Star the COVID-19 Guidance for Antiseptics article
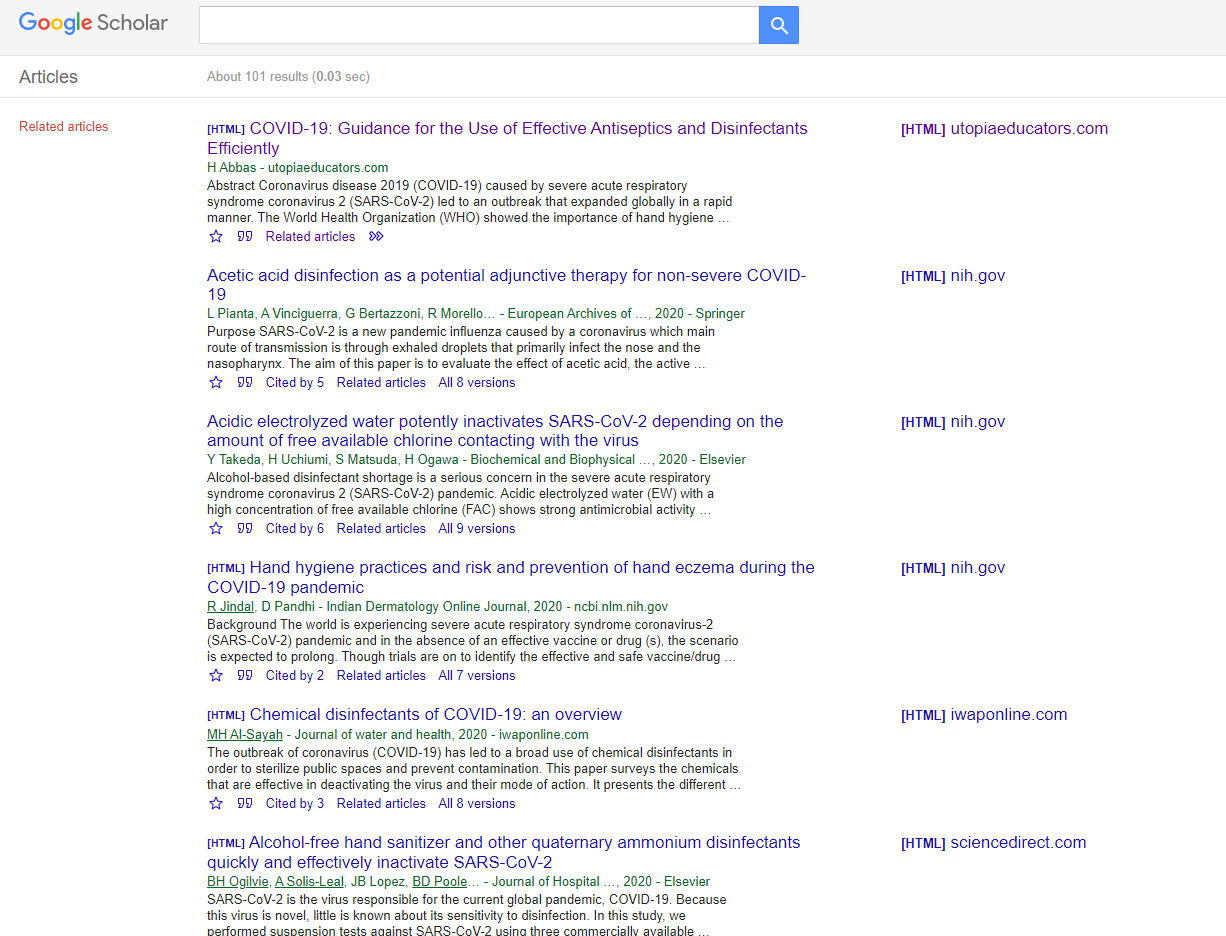This screenshot has height=936, width=1226. [216, 236]
